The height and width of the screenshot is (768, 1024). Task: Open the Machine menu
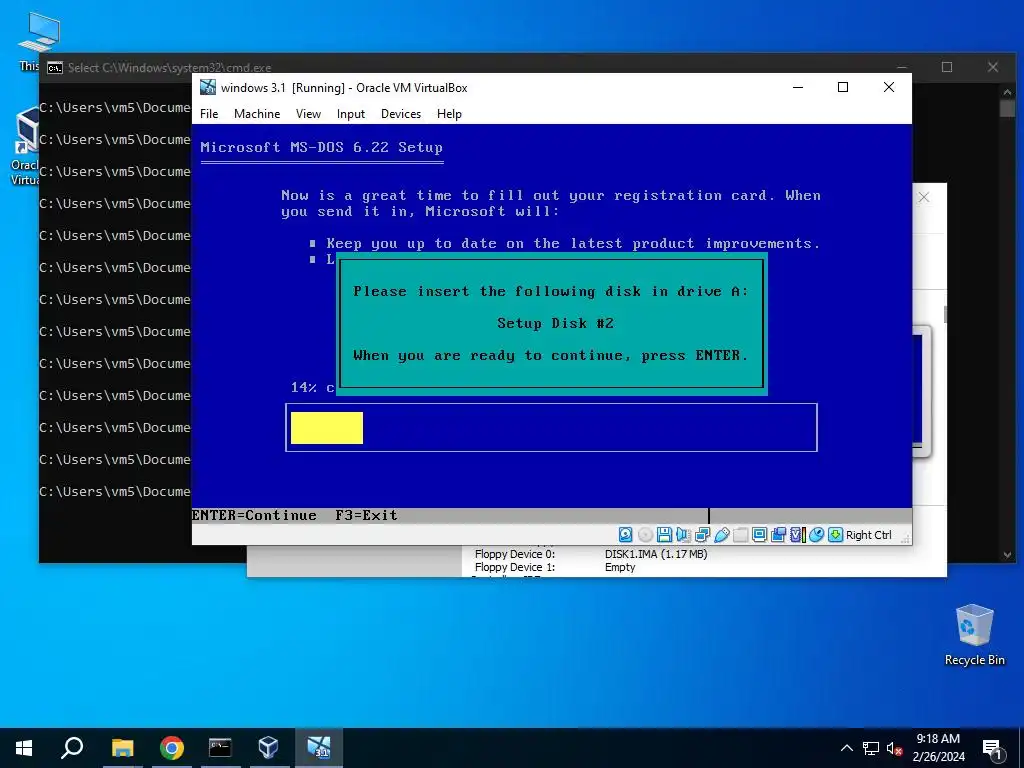(257, 114)
